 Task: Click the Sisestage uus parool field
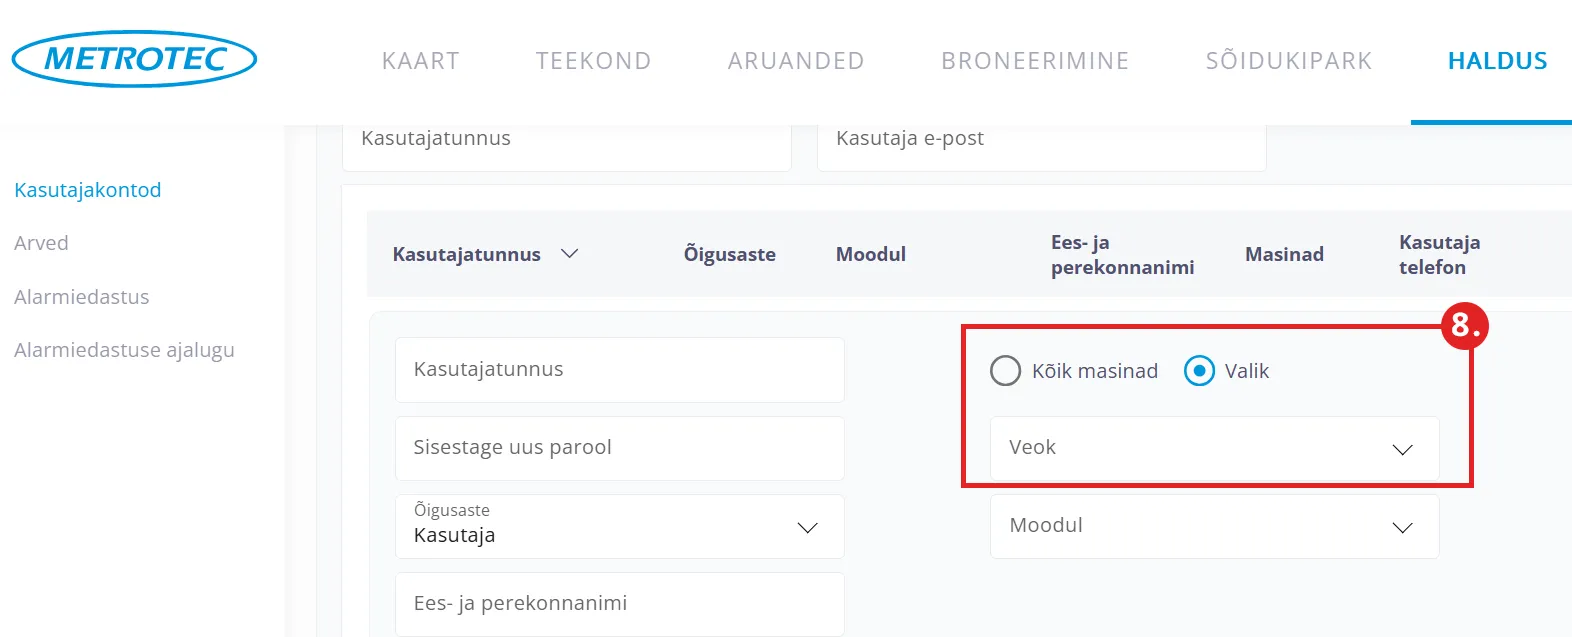pos(619,448)
